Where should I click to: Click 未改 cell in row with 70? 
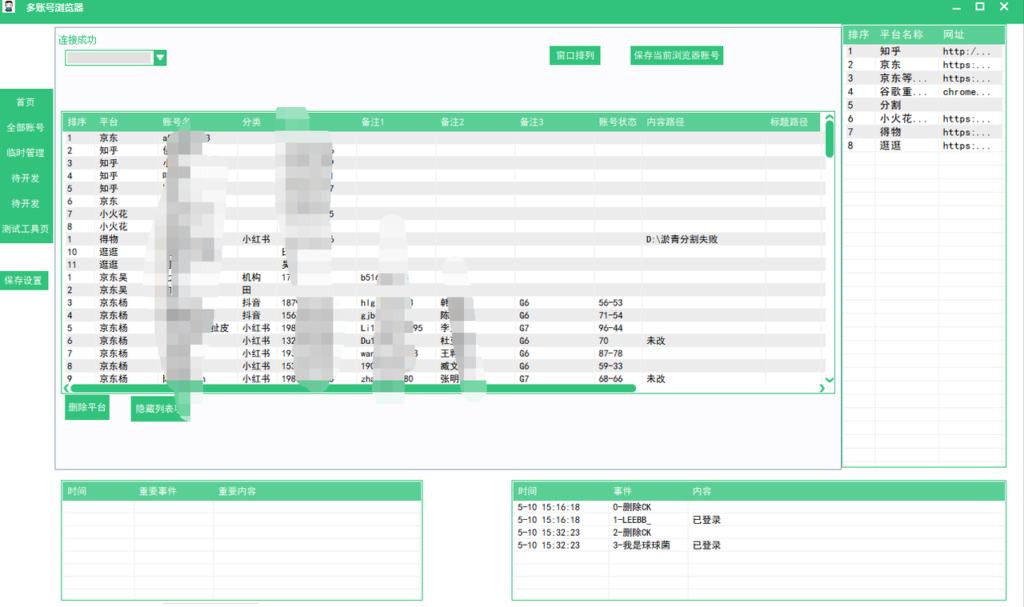pyautogui.click(x=656, y=341)
